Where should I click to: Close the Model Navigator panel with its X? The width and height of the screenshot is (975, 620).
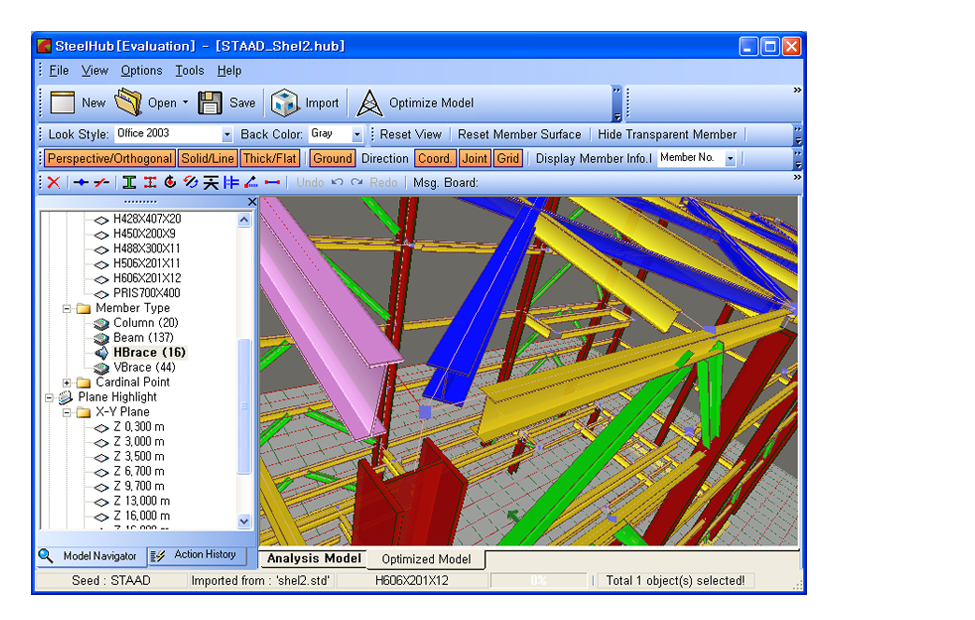click(x=252, y=202)
